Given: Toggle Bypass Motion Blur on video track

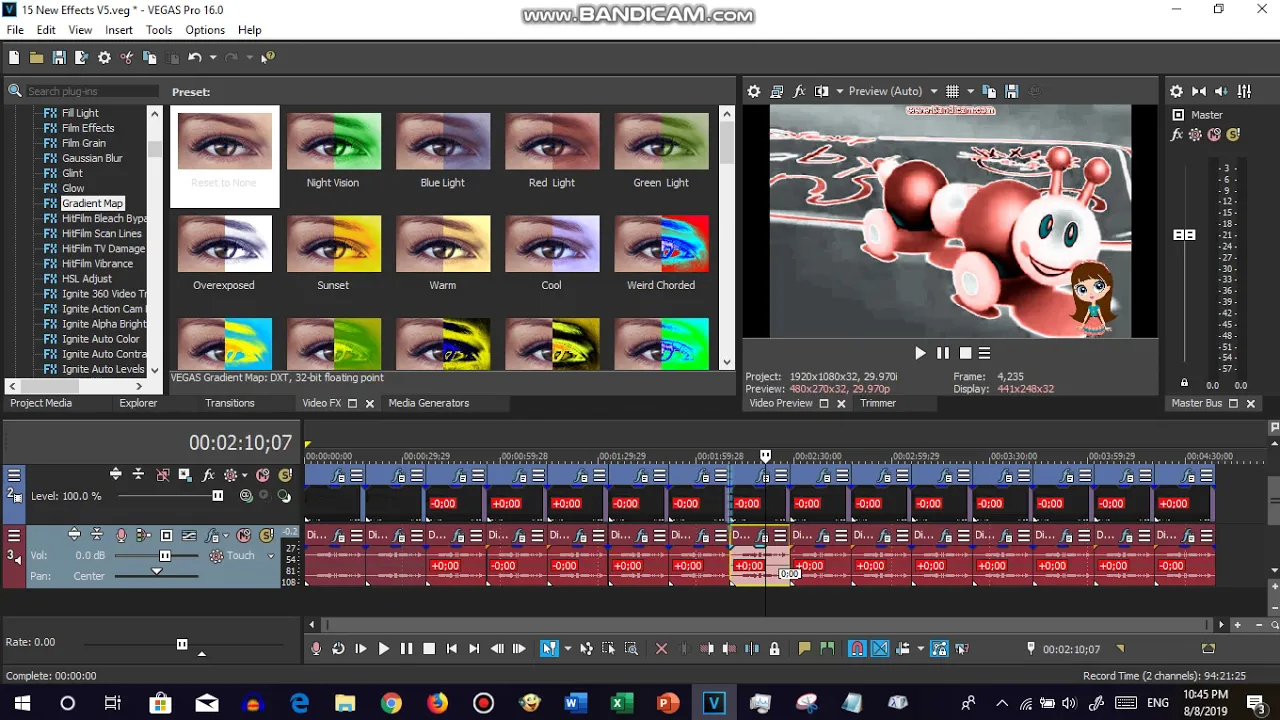Looking at the screenshot, I should (x=162, y=475).
